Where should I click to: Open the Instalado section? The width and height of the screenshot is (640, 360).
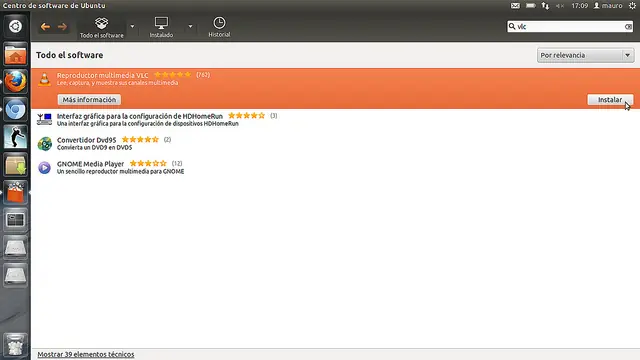161,27
